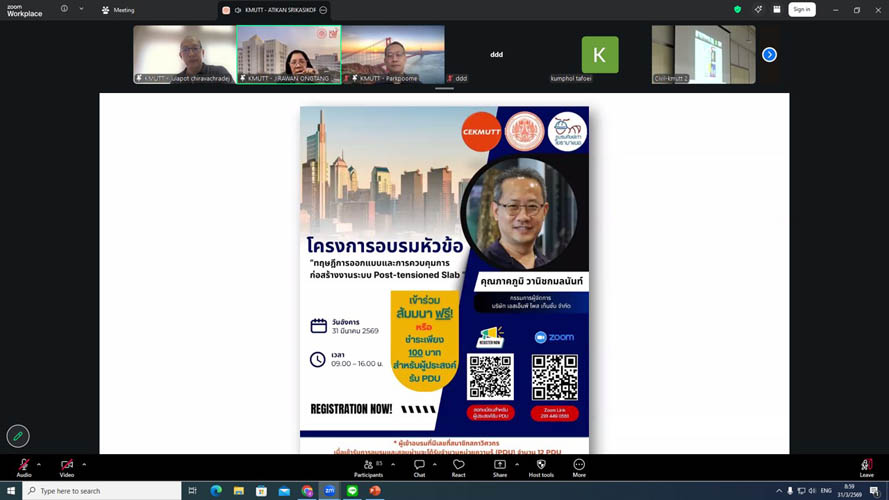
Task: Open meeting info icon near Zoom Workplace
Action: [x=64, y=9]
